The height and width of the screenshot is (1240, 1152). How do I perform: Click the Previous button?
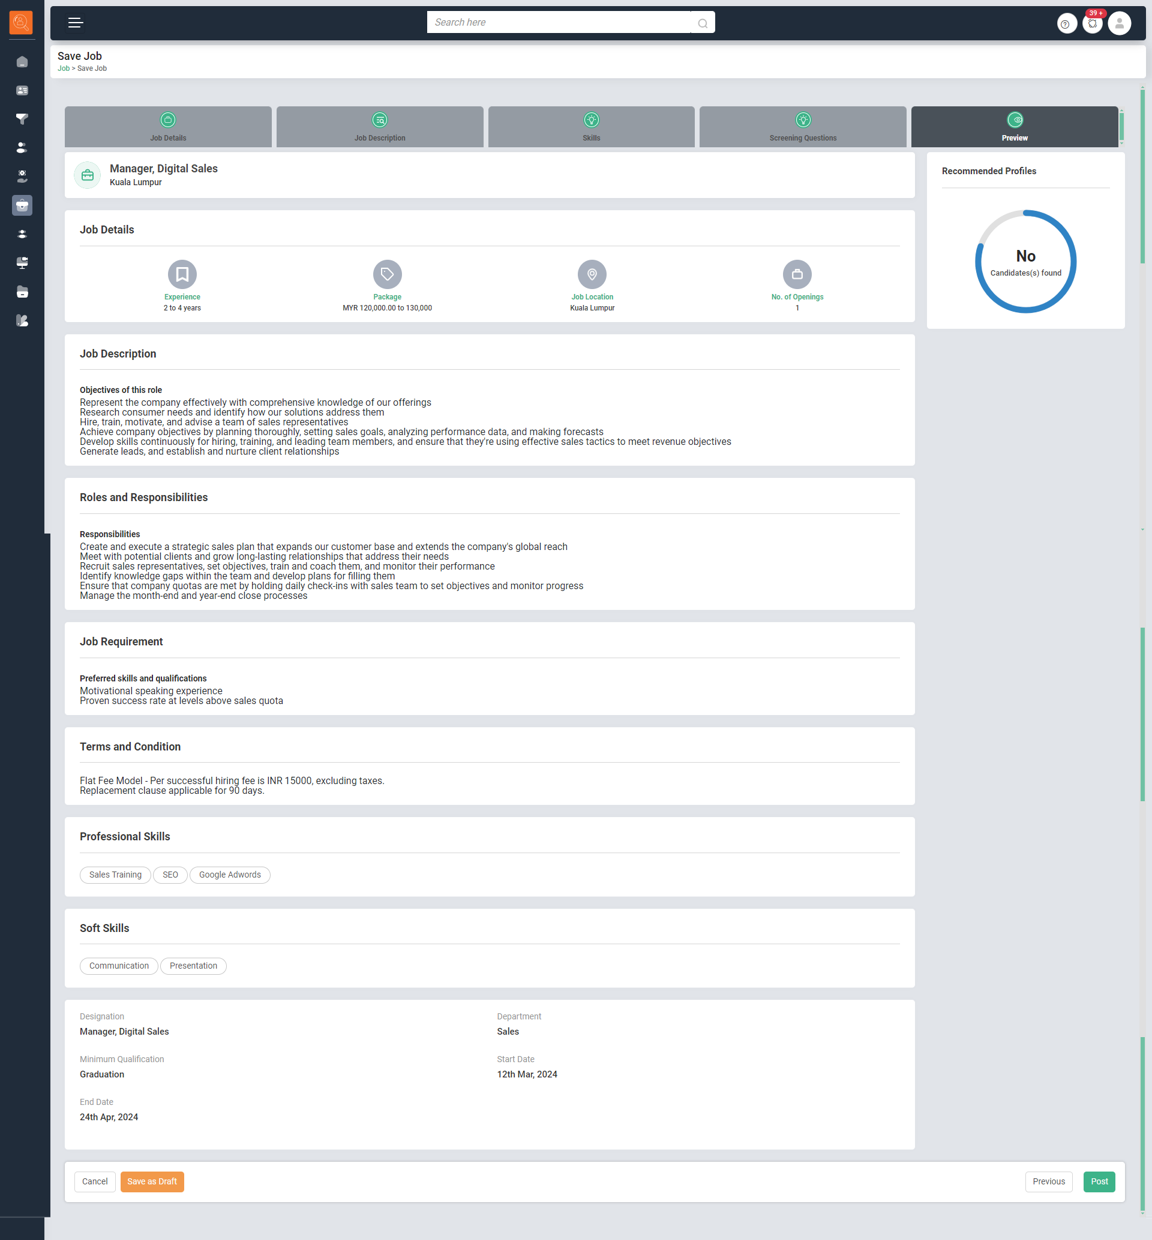tap(1048, 1181)
